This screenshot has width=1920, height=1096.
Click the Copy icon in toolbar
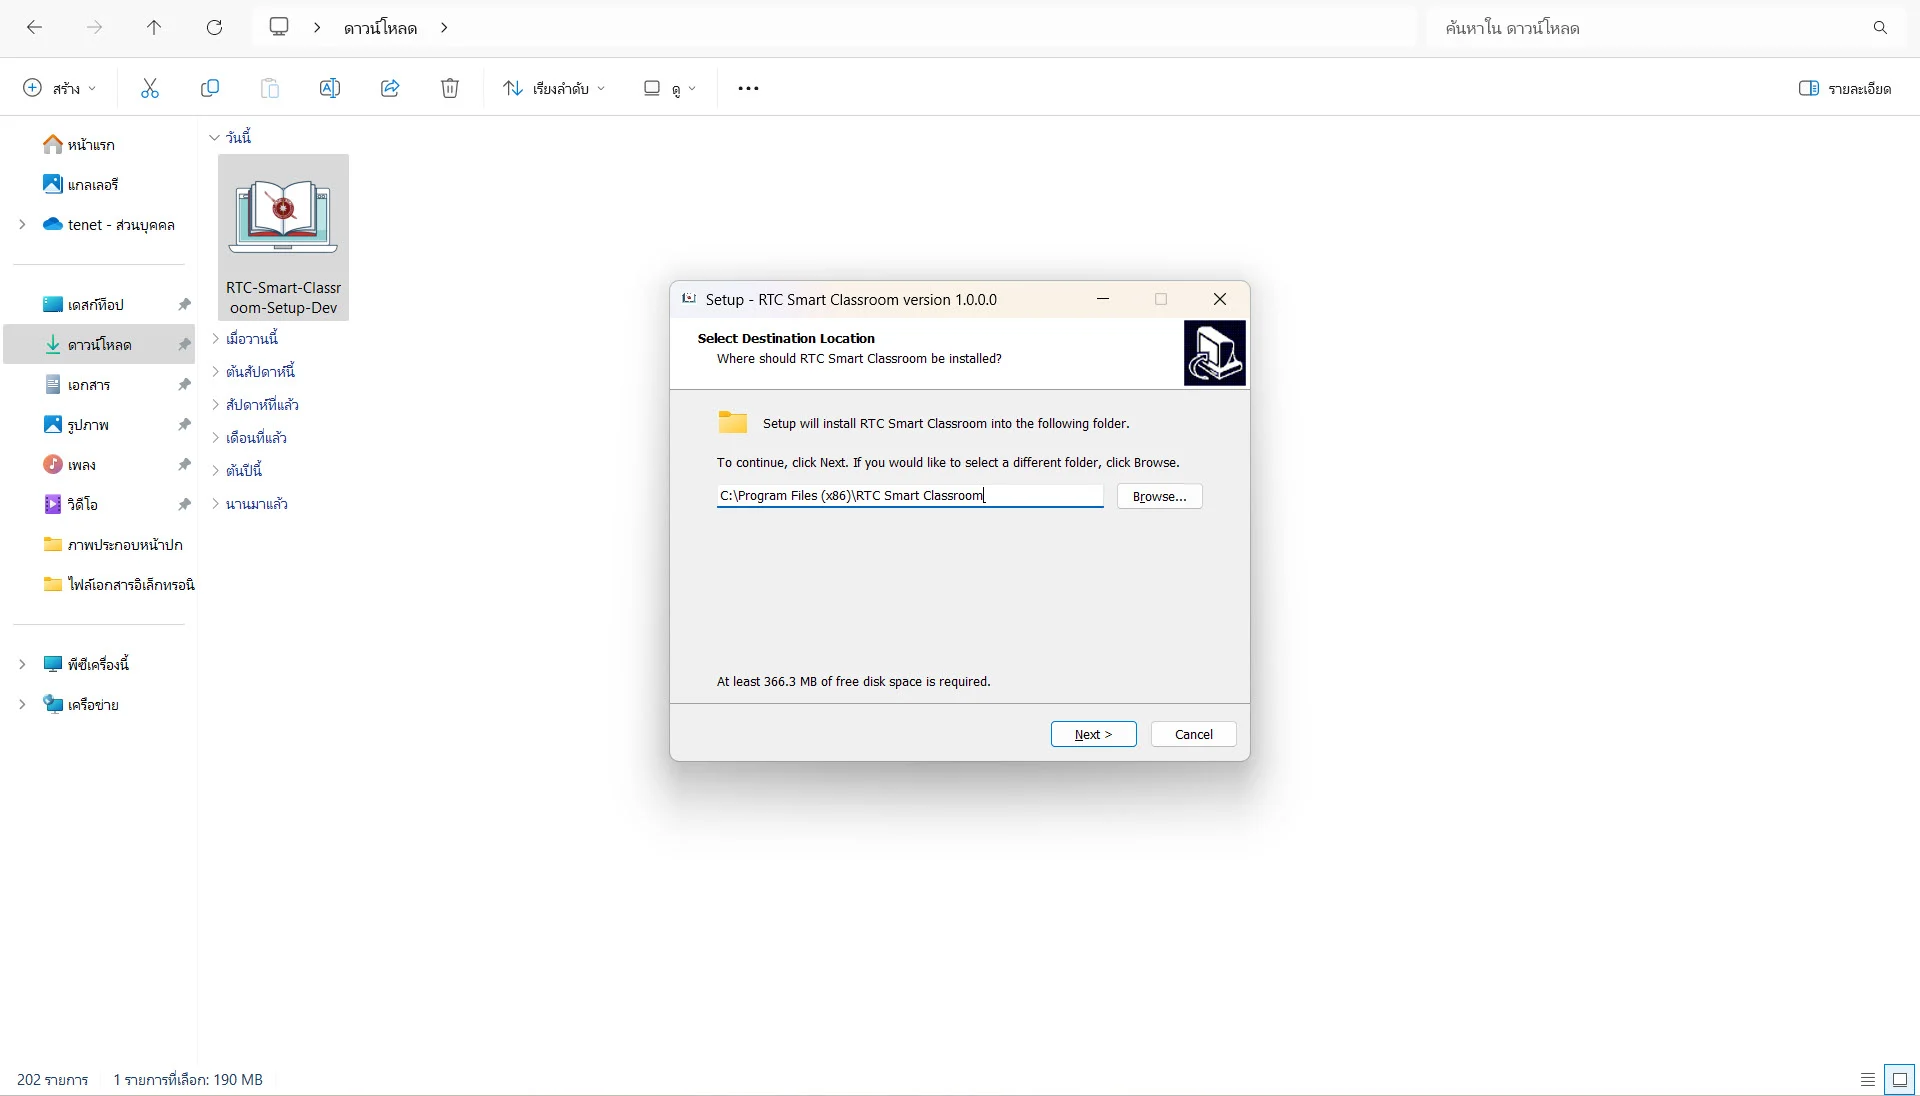(210, 88)
